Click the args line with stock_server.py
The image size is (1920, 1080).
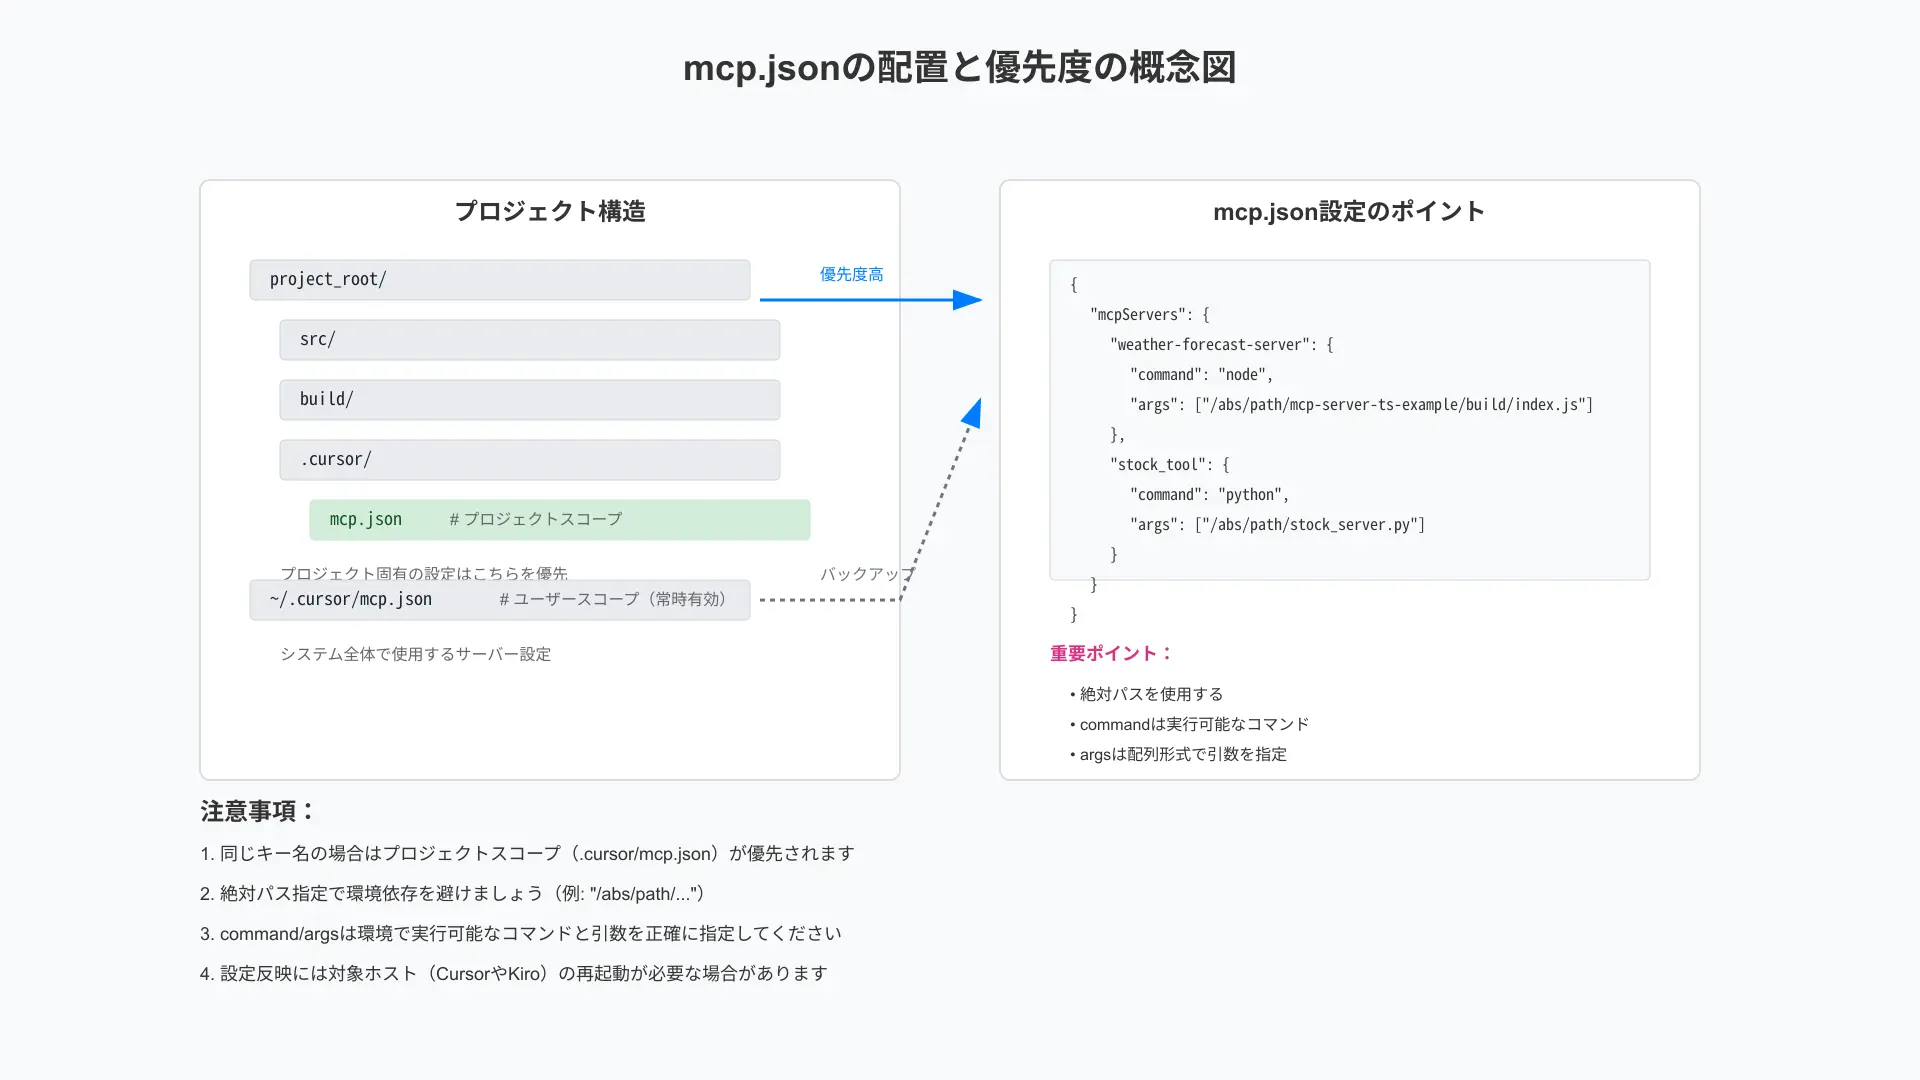(x=1278, y=524)
